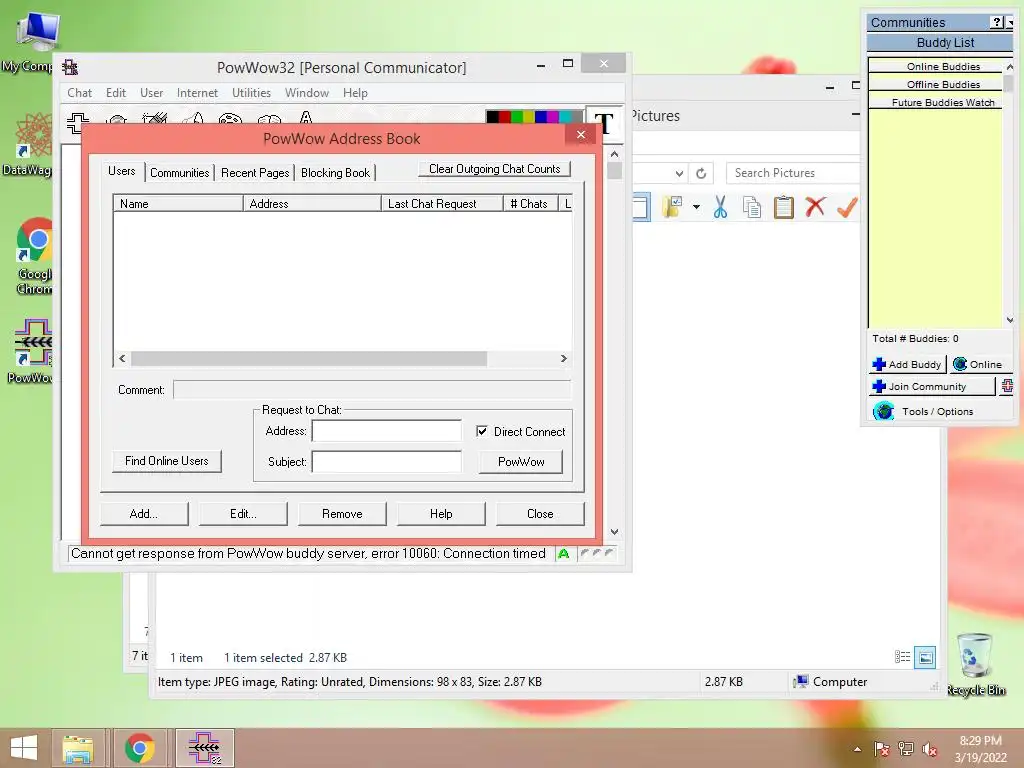Viewport: 1024px width, 768px height.
Task: Open the Window menu
Action: (306, 93)
